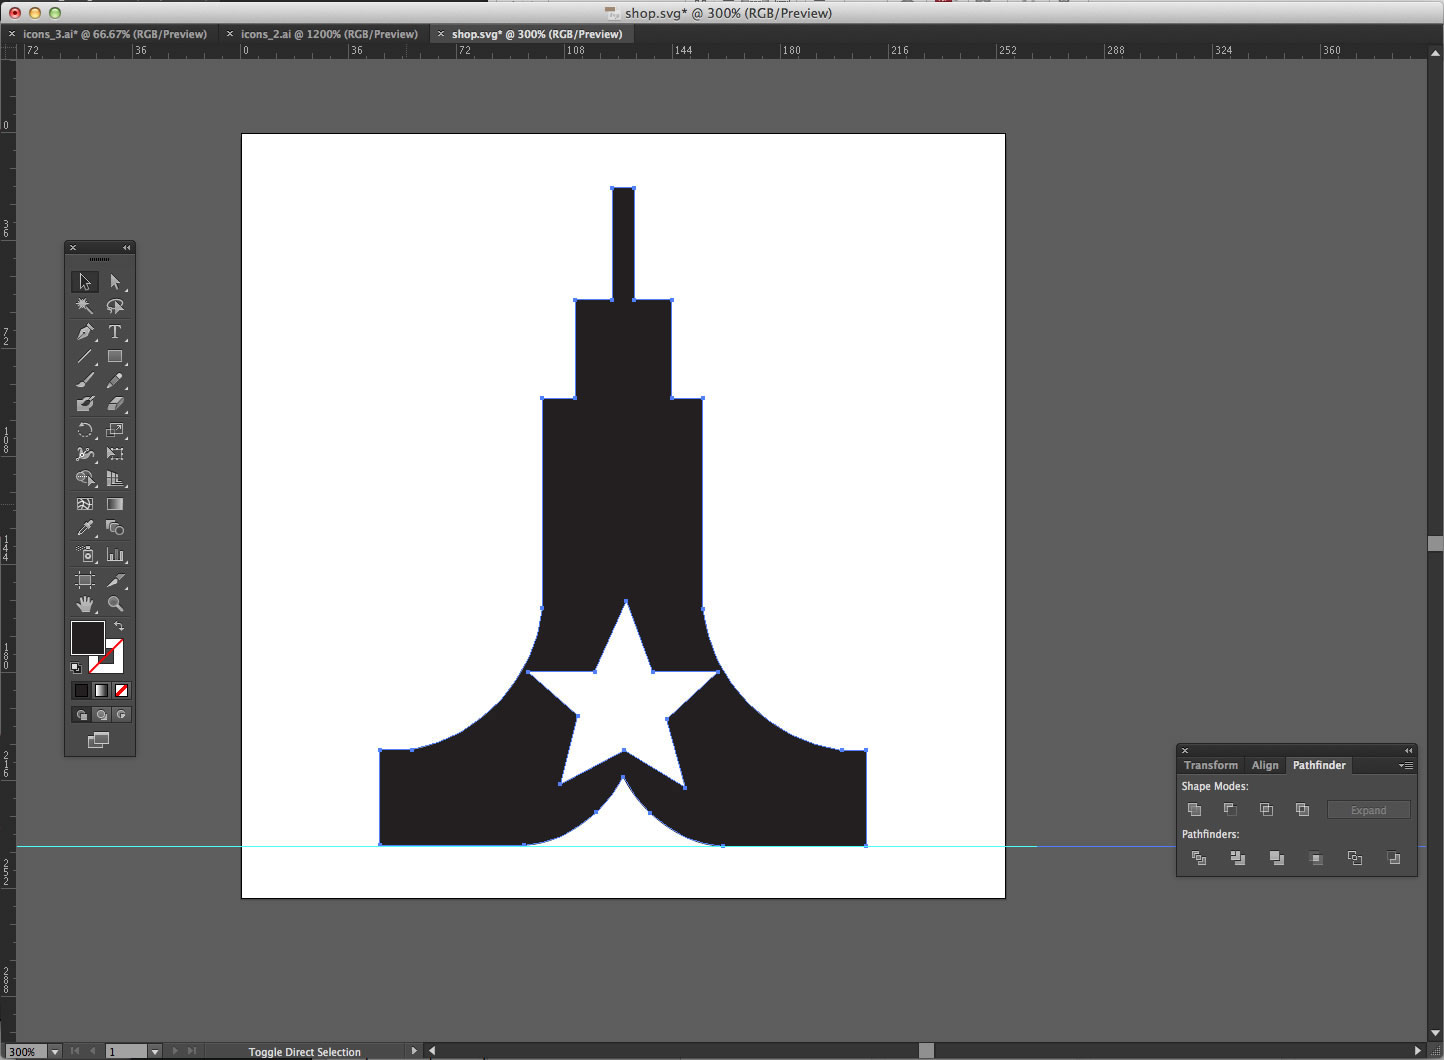The image size is (1444, 1060).
Task: Click the Unite shape mode icon
Action: pyautogui.click(x=1194, y=809)
